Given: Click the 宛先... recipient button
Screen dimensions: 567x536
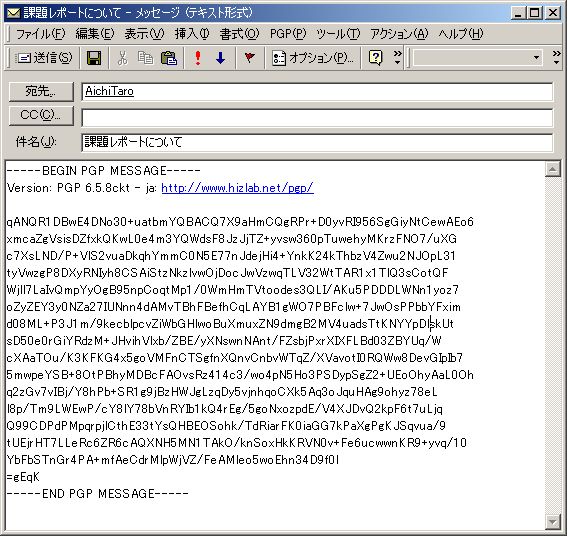Looking at the screenshot, I should (41, 92).
